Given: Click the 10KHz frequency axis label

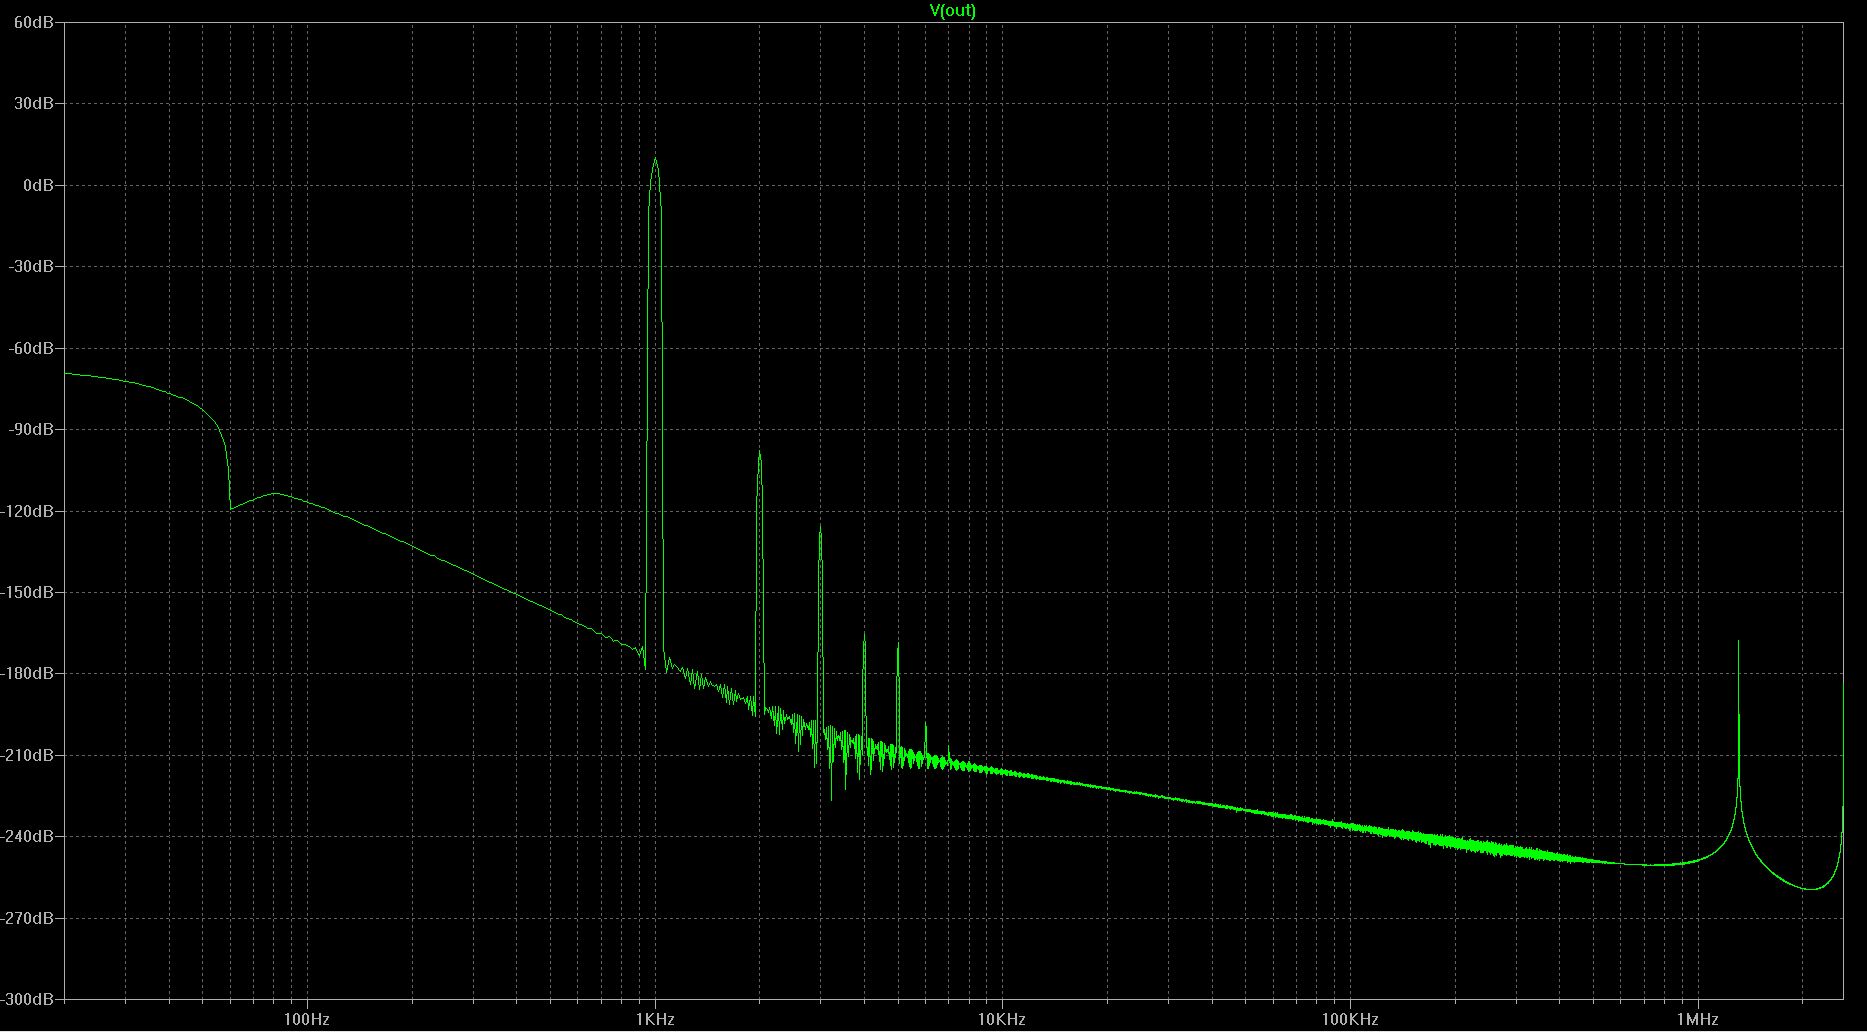Looking at the screenshot, I should pos(1002,1020).
